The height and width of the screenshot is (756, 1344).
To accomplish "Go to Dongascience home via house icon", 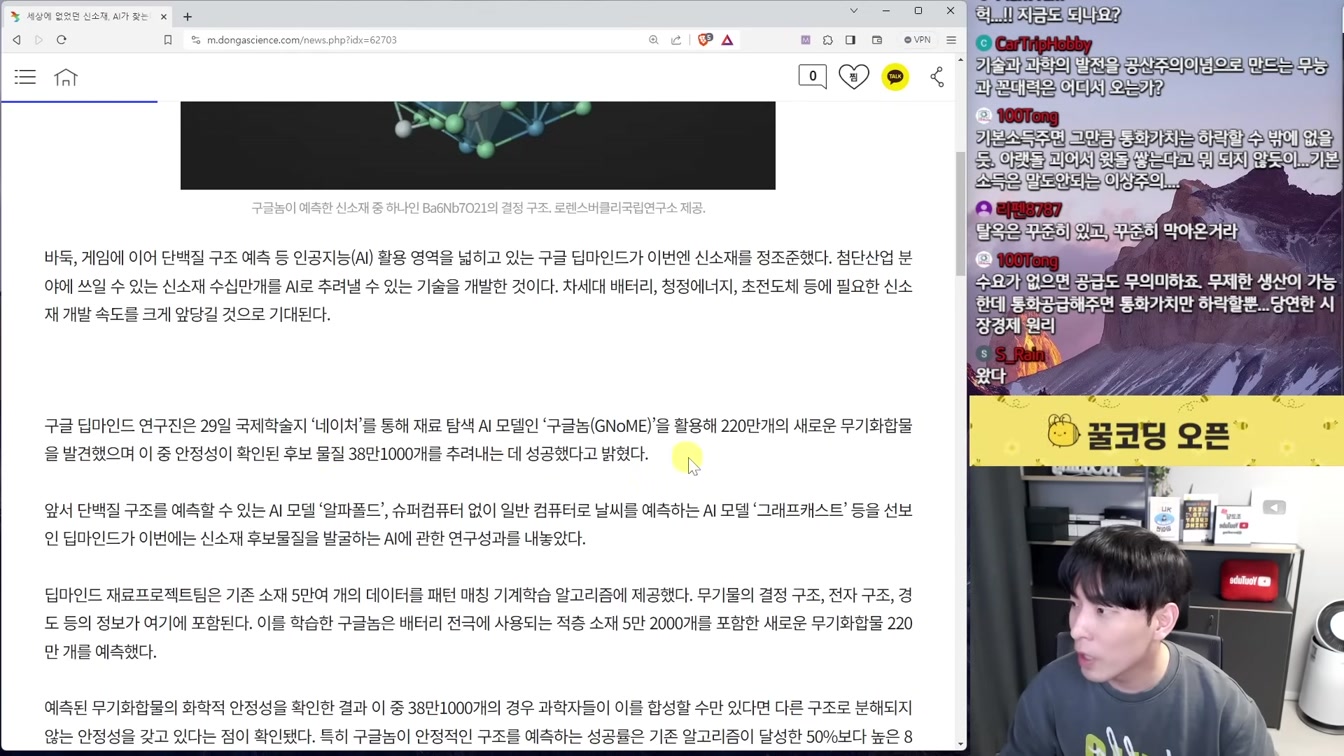I will click(66, 77).
